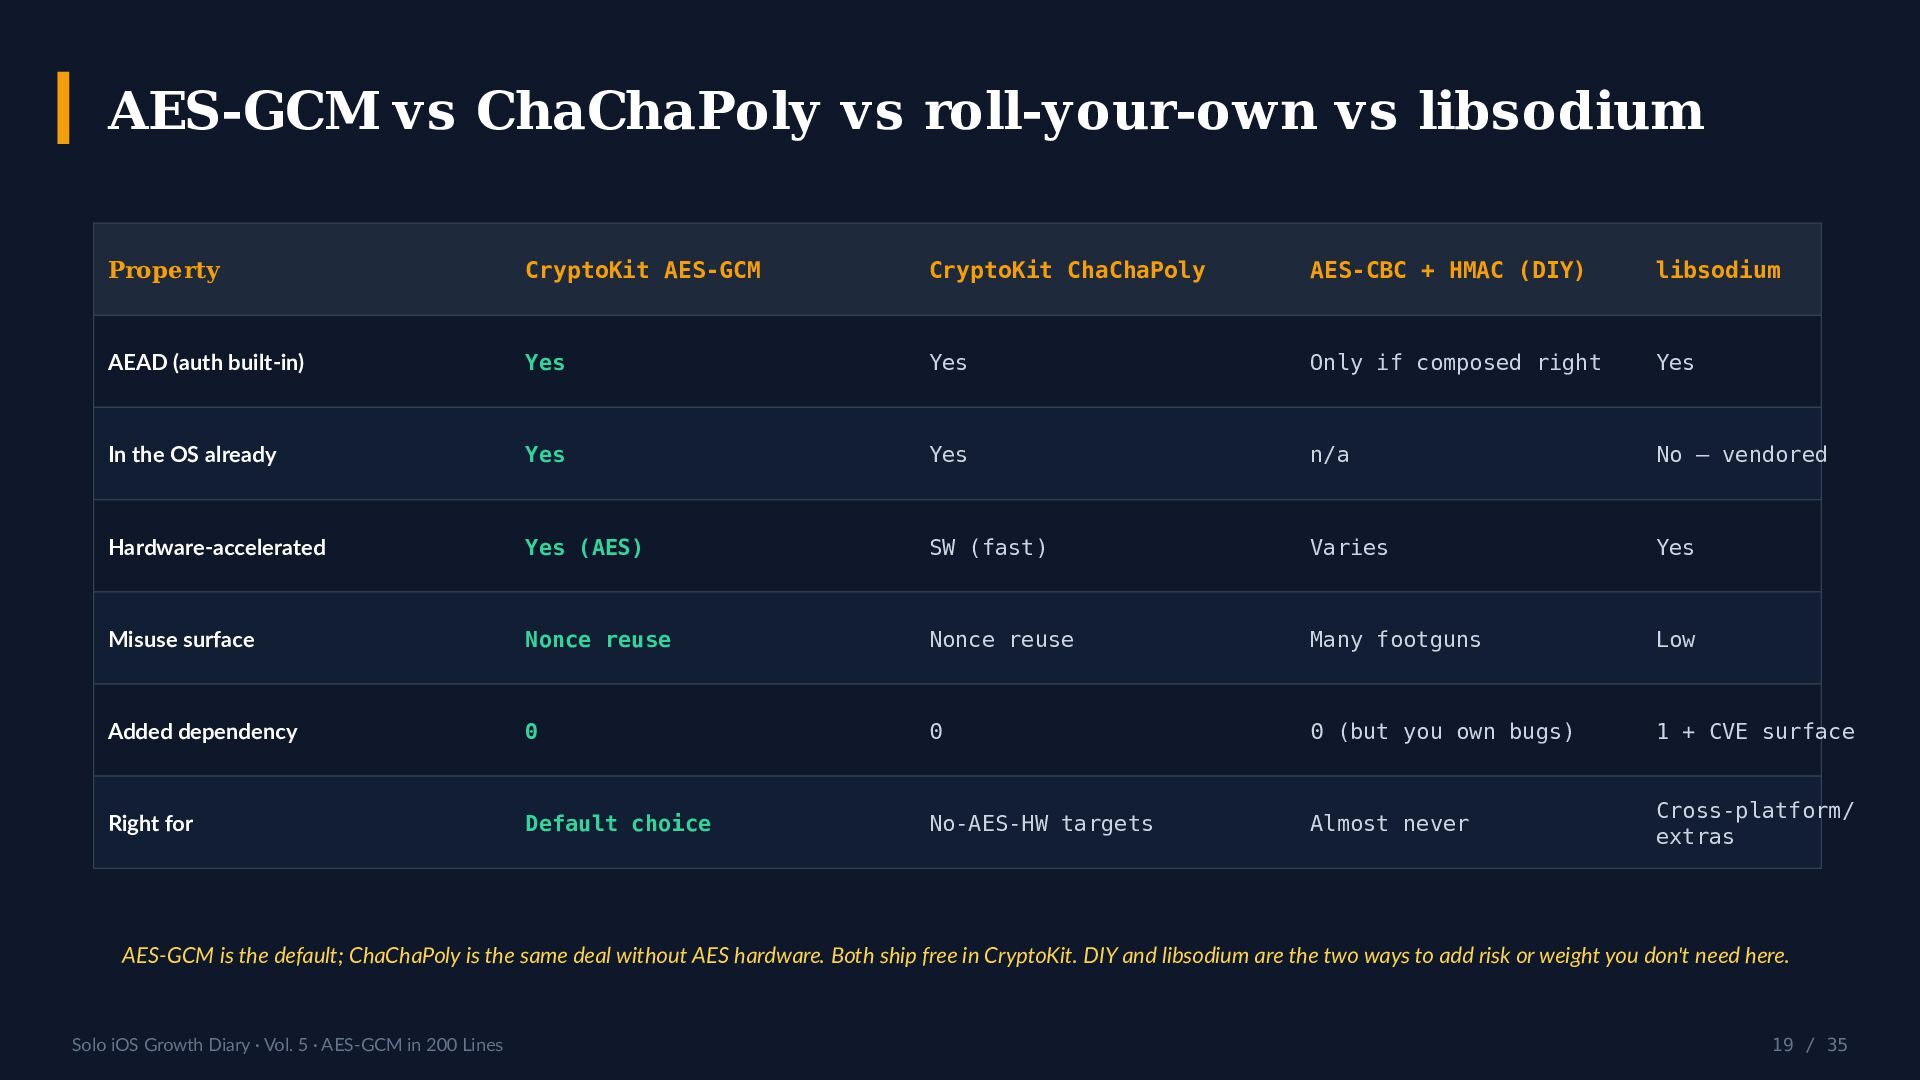Viewport: 1920px width, 1080px height.
Task: Click the orange accent bar beside title
Action: (63, 108)
